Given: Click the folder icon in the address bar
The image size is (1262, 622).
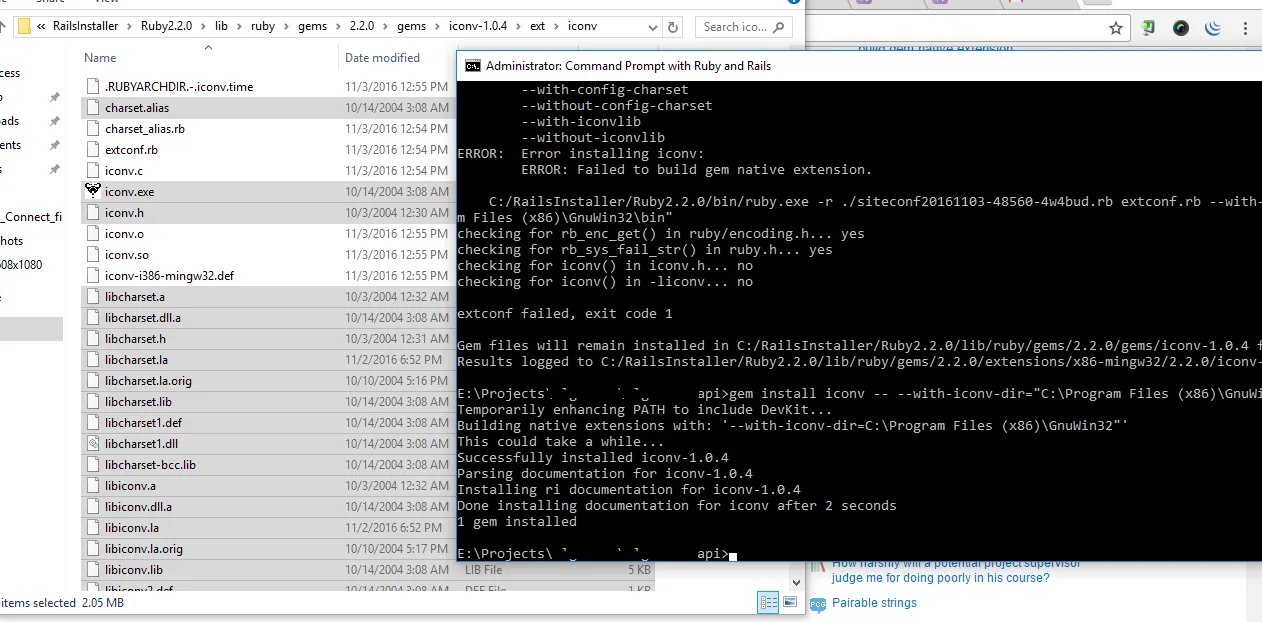Looking at the screenshot, I should click(24, 27).
